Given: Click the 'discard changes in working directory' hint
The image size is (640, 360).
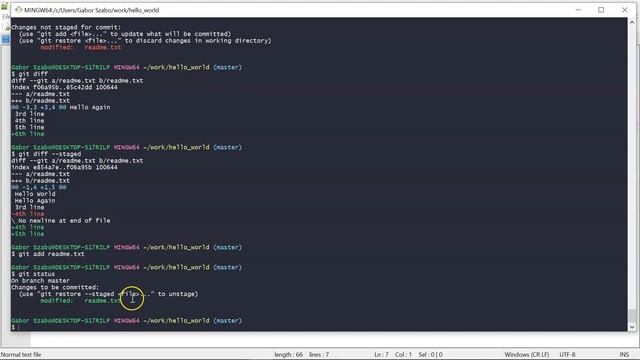Looking at the screenshot, I should click(145, 41).
